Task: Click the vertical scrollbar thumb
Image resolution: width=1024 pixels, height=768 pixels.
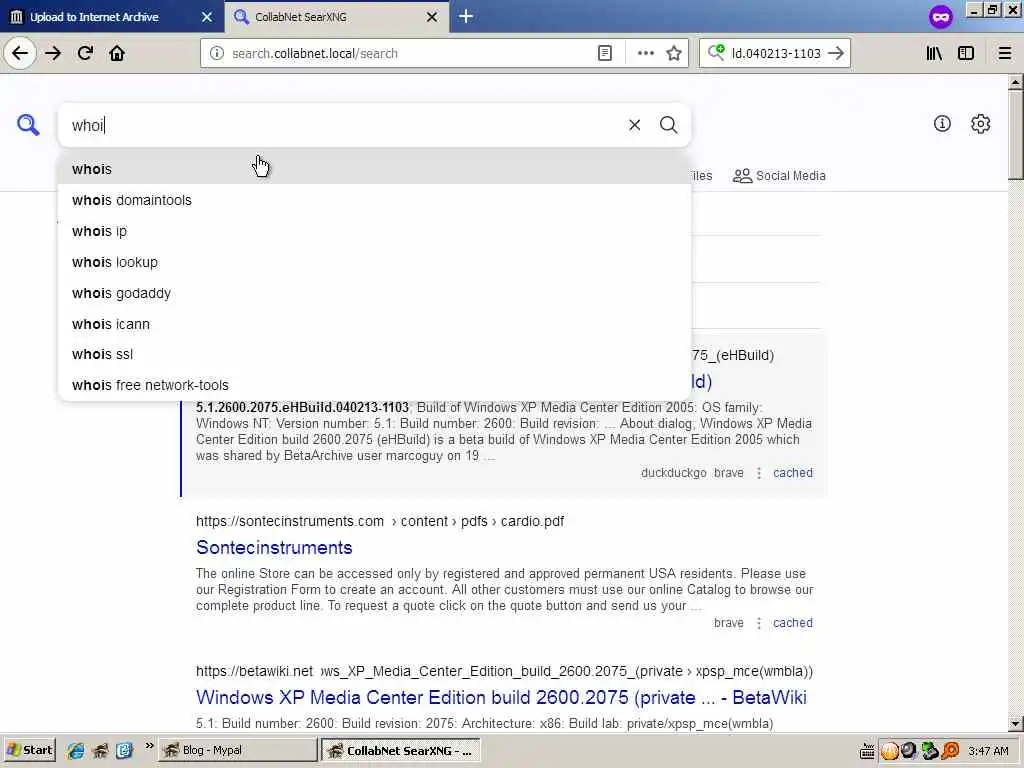Action: (x=1016, y=134)
